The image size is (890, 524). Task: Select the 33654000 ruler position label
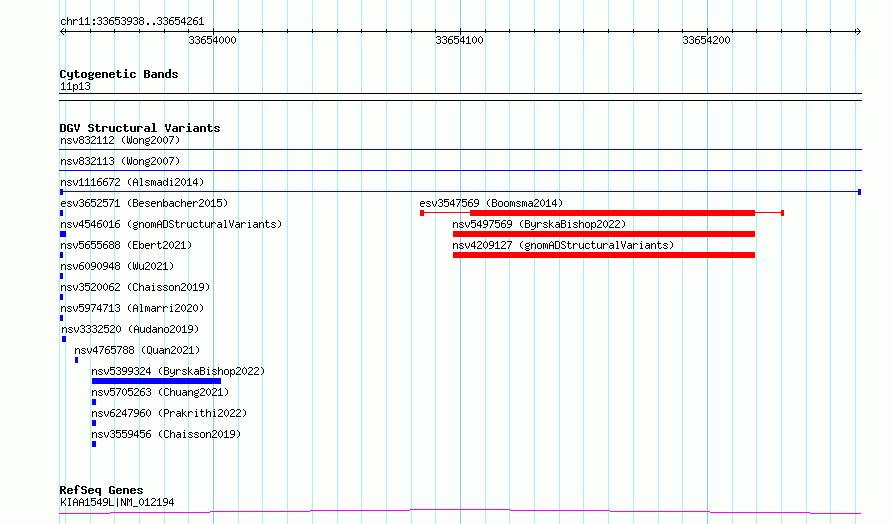click(x=212, y=40)
